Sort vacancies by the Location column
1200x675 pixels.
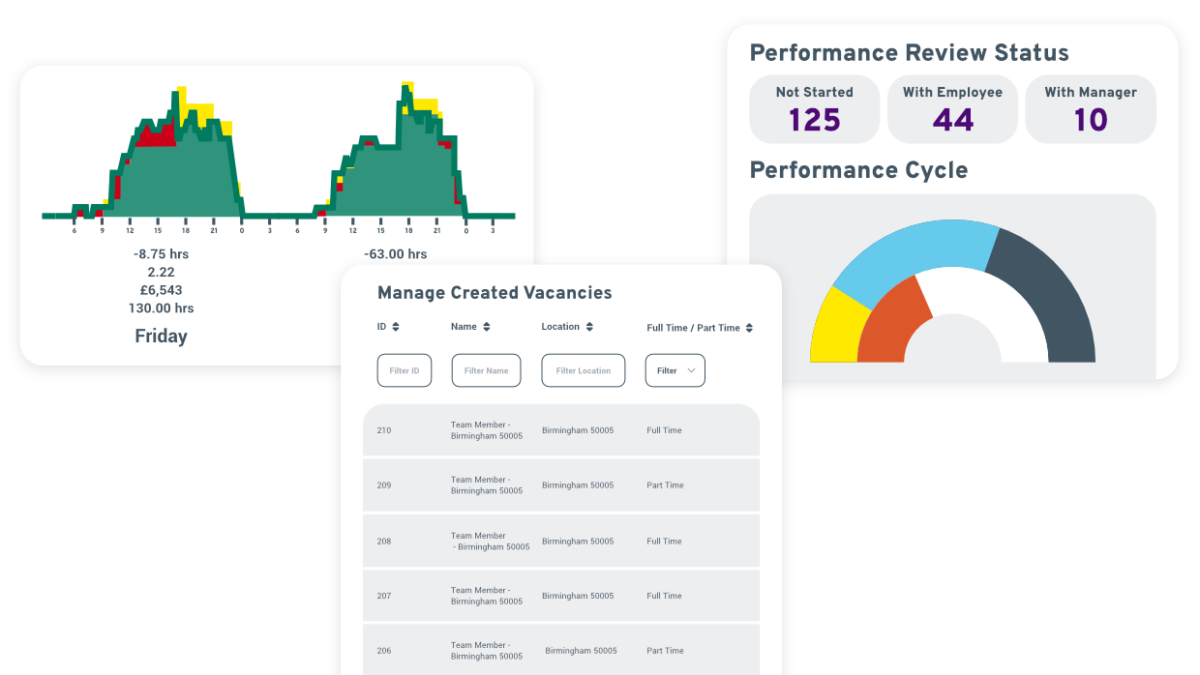(589, 326)
